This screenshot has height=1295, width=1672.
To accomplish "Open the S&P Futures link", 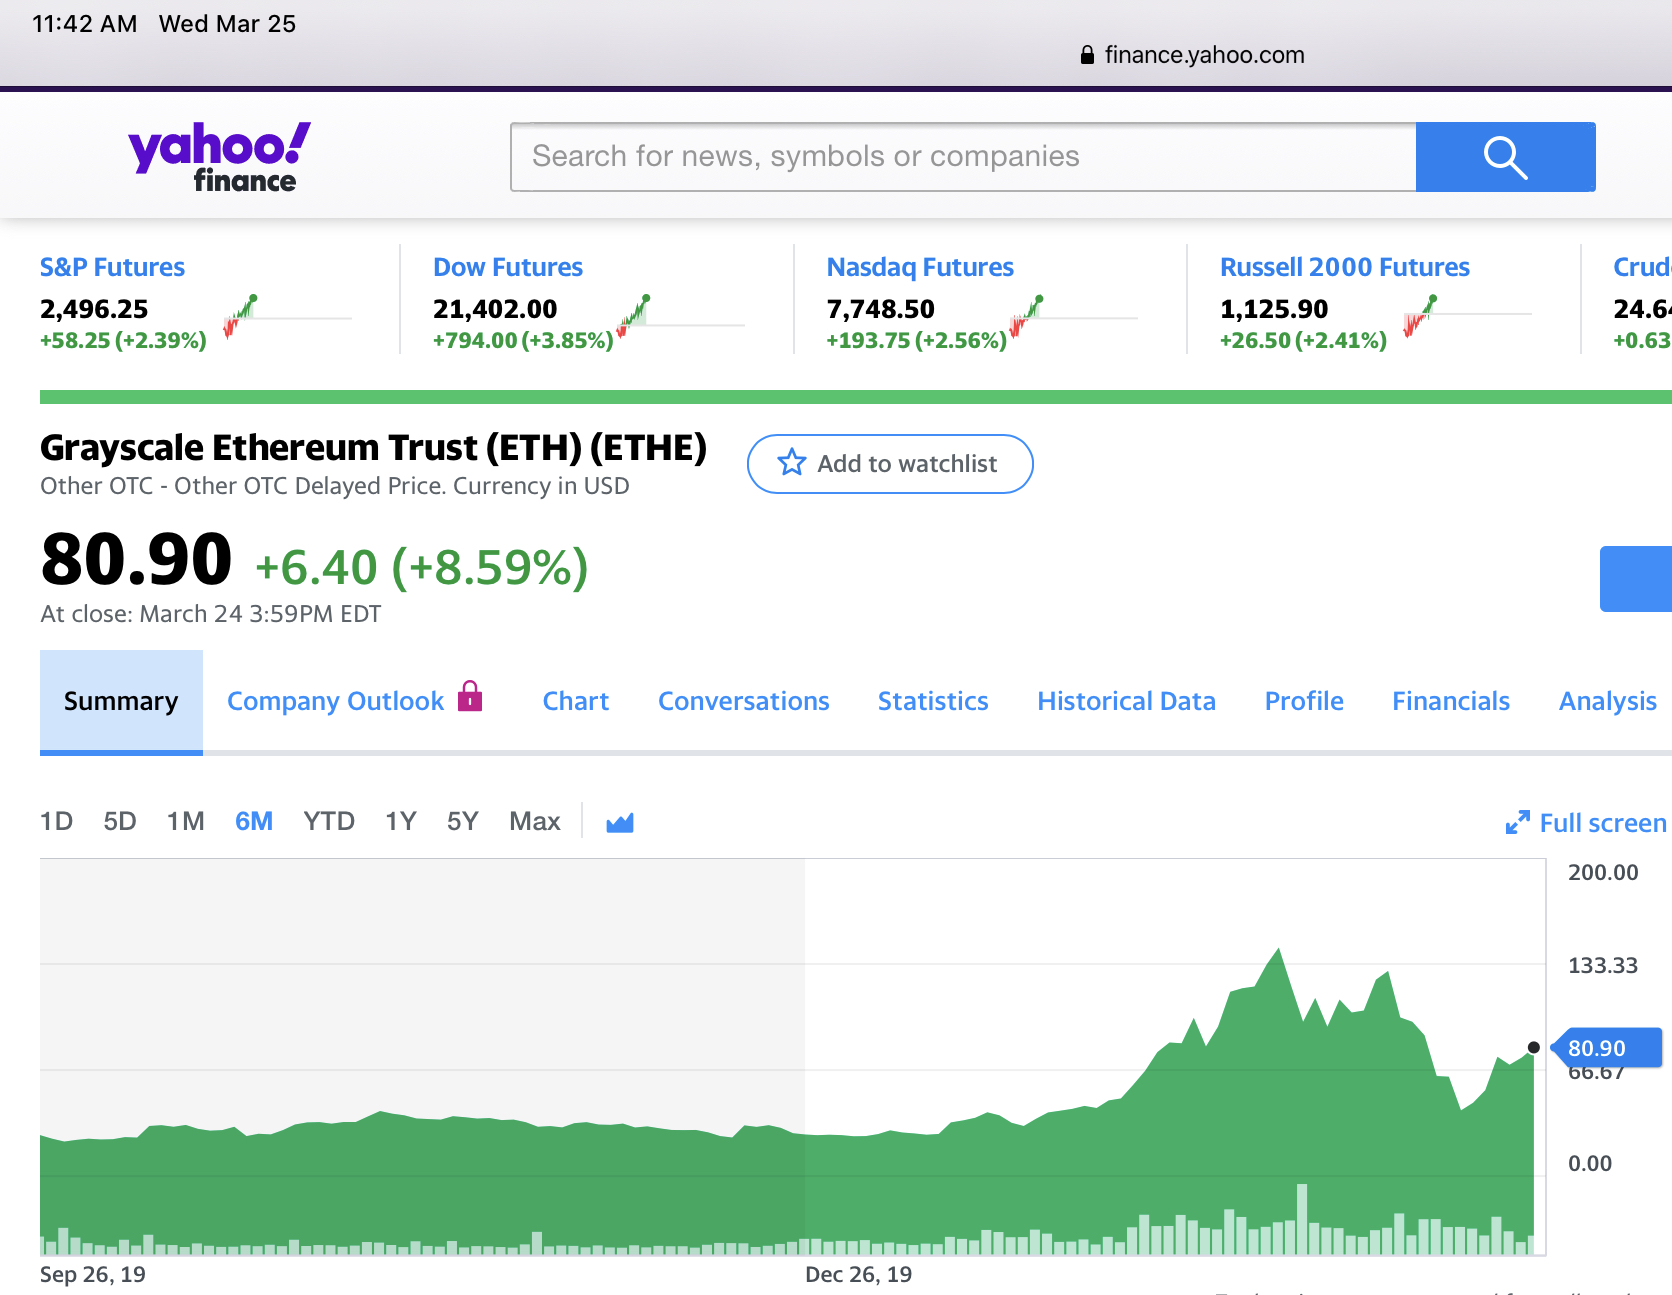I will [x=112, y=267].
